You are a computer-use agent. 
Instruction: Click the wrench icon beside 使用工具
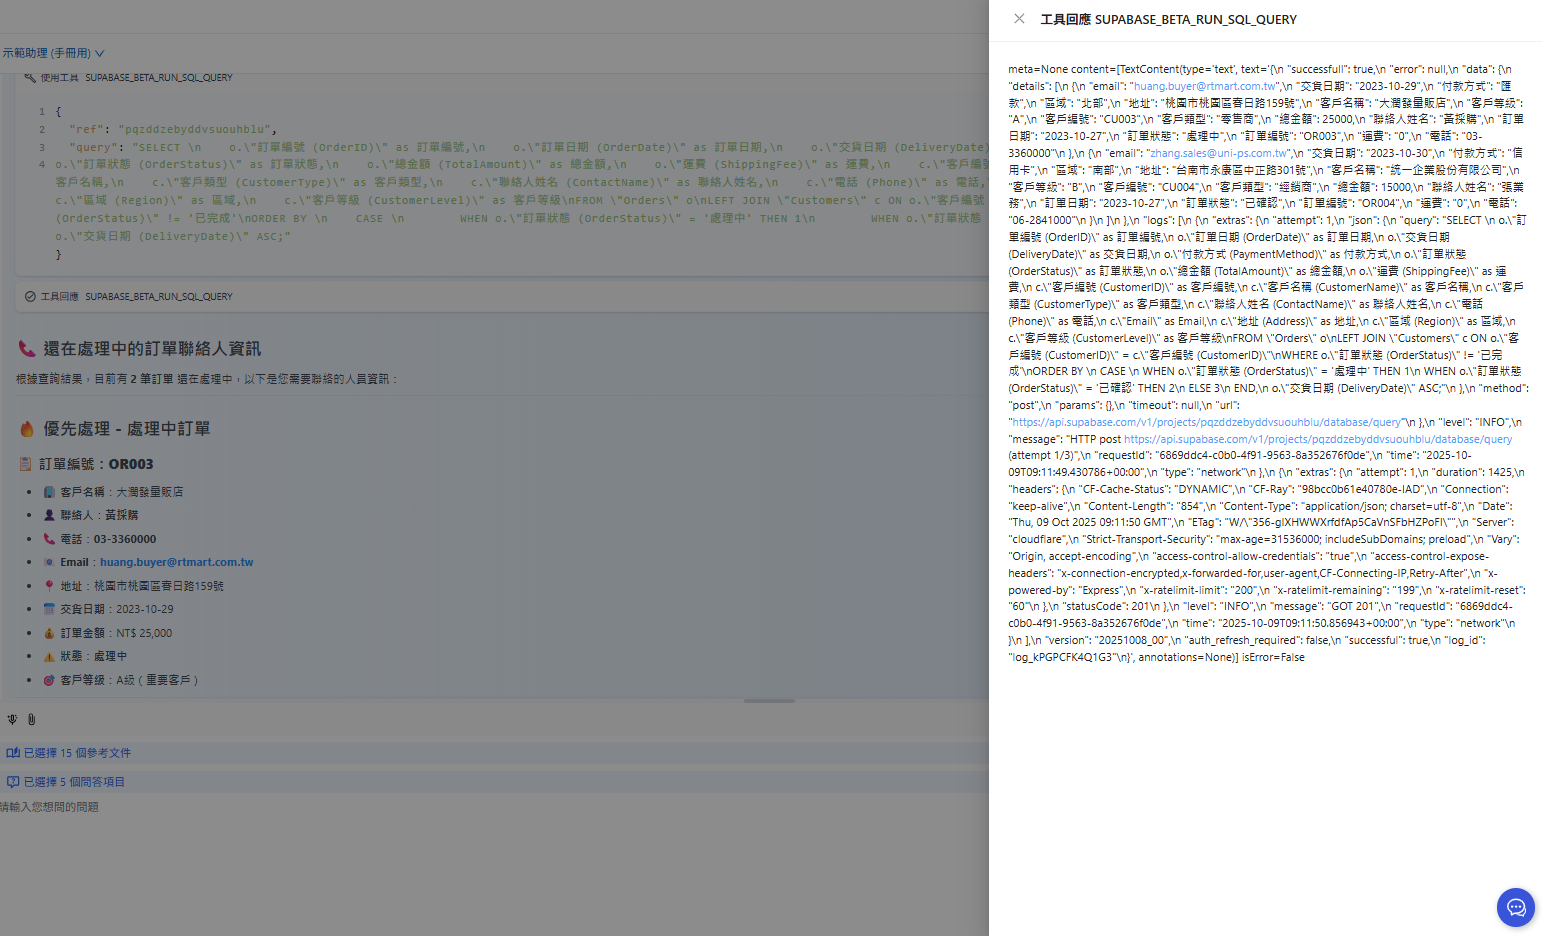click(x=30, y=77)
